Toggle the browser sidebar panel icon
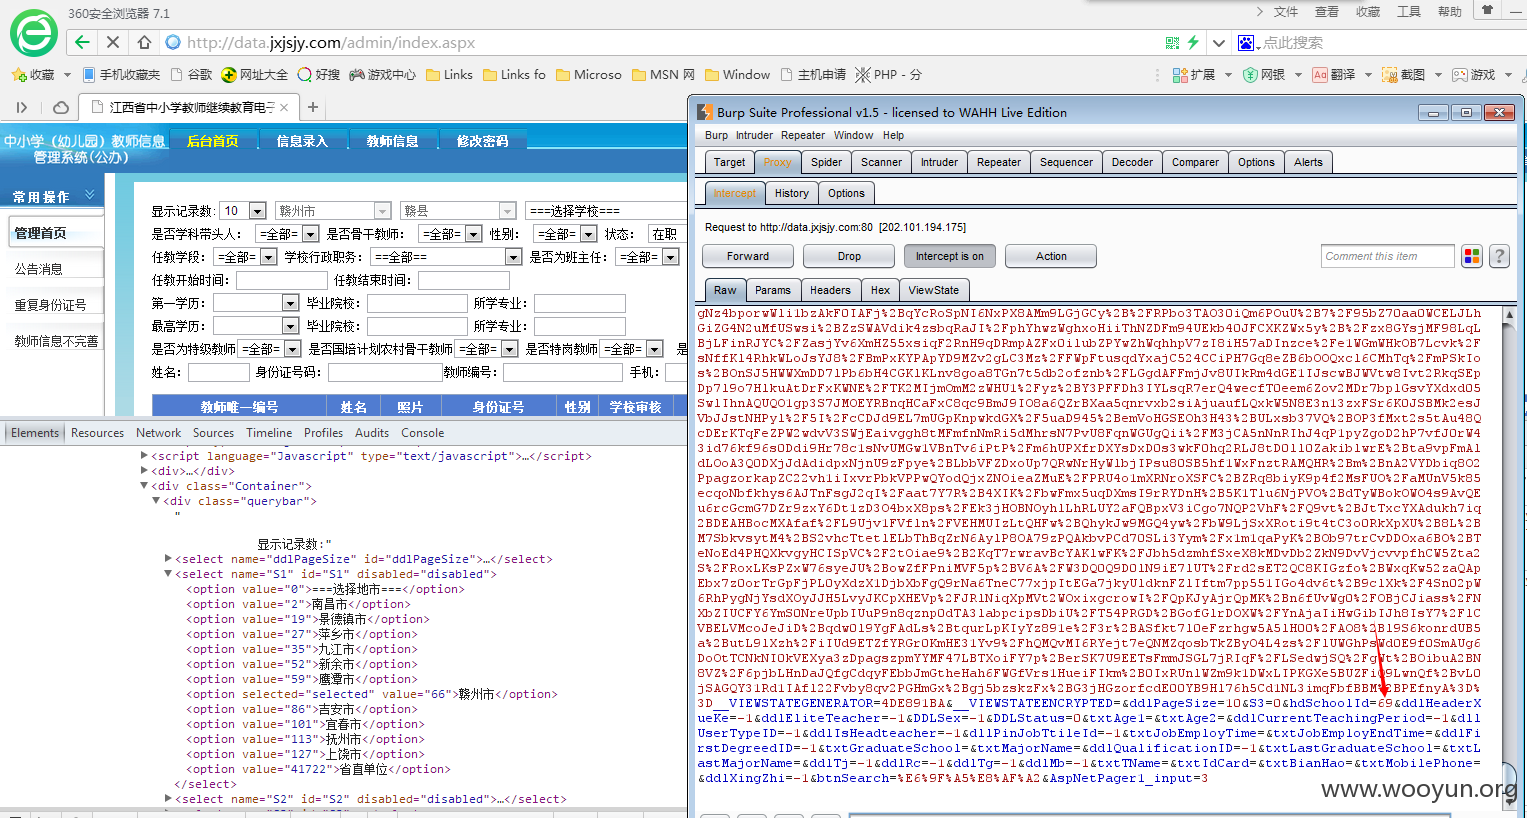This screenshot has width=1527, height=818. point(21,107)
